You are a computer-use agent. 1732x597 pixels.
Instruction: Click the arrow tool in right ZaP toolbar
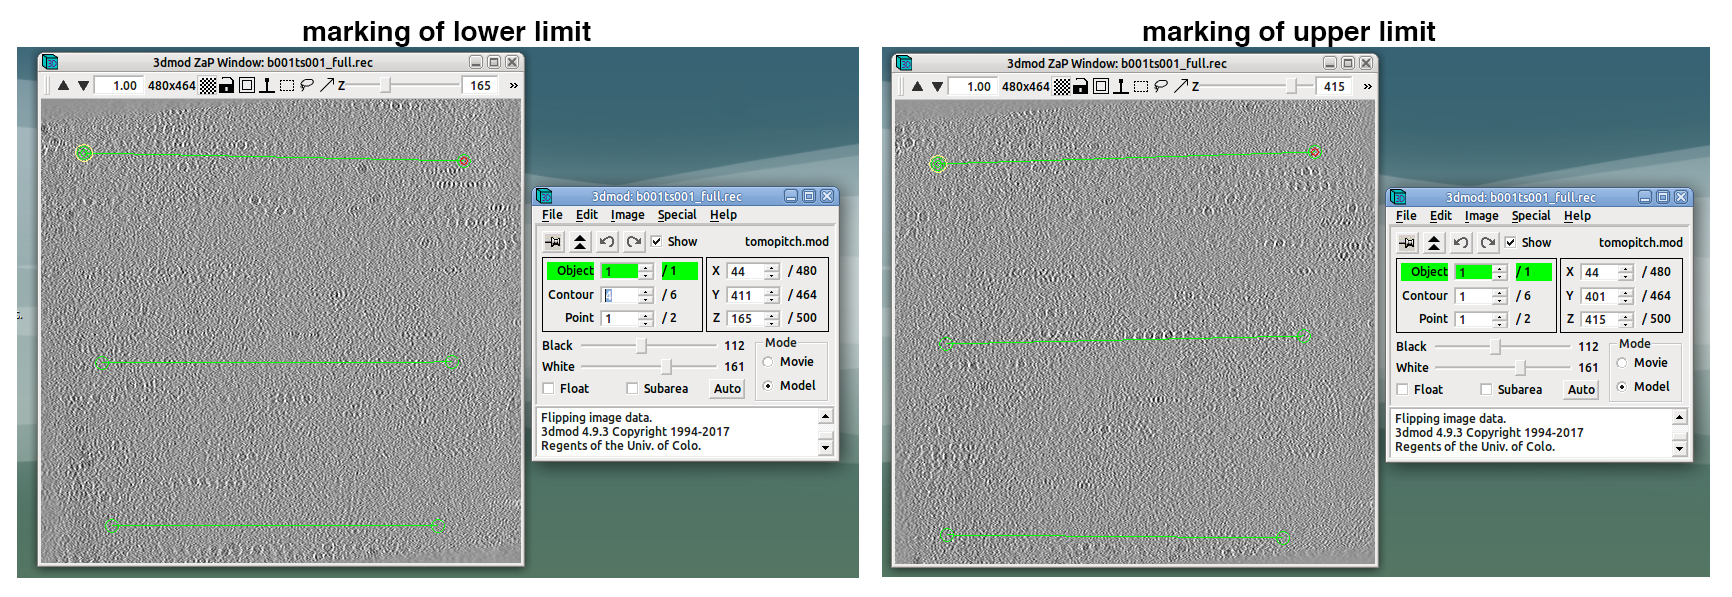[x=1180, y=87]
